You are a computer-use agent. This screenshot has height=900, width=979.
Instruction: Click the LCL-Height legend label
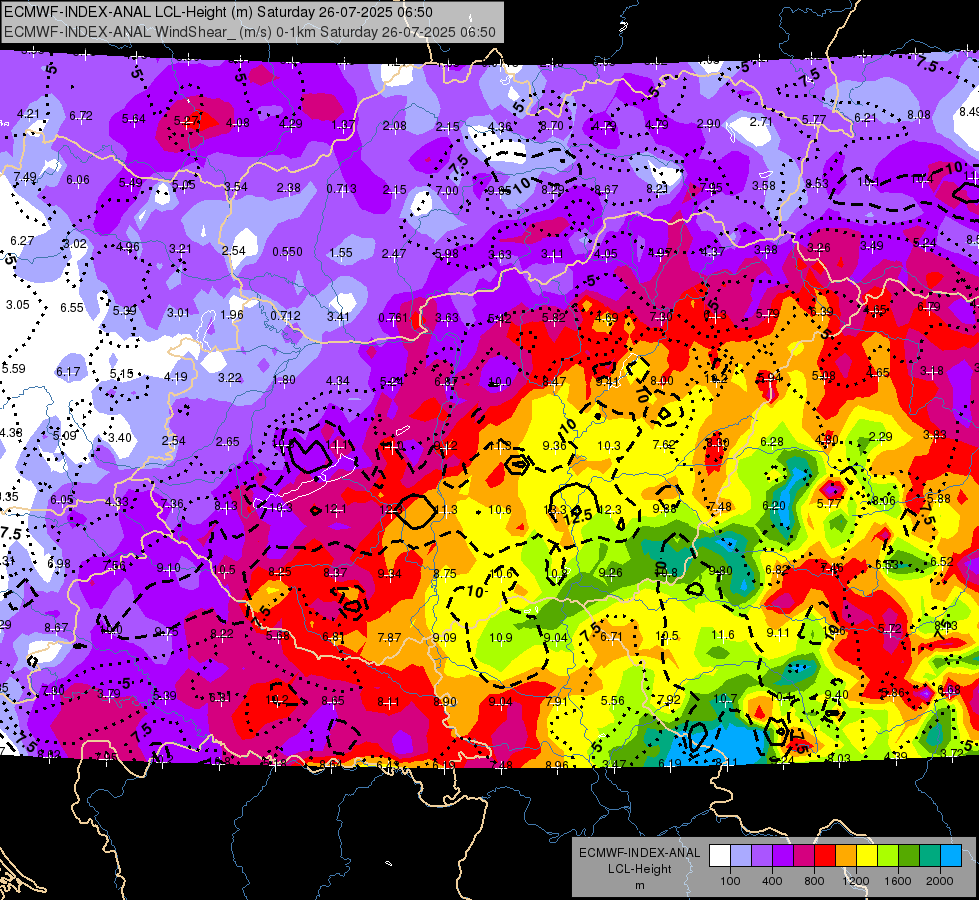click(639, 869)
